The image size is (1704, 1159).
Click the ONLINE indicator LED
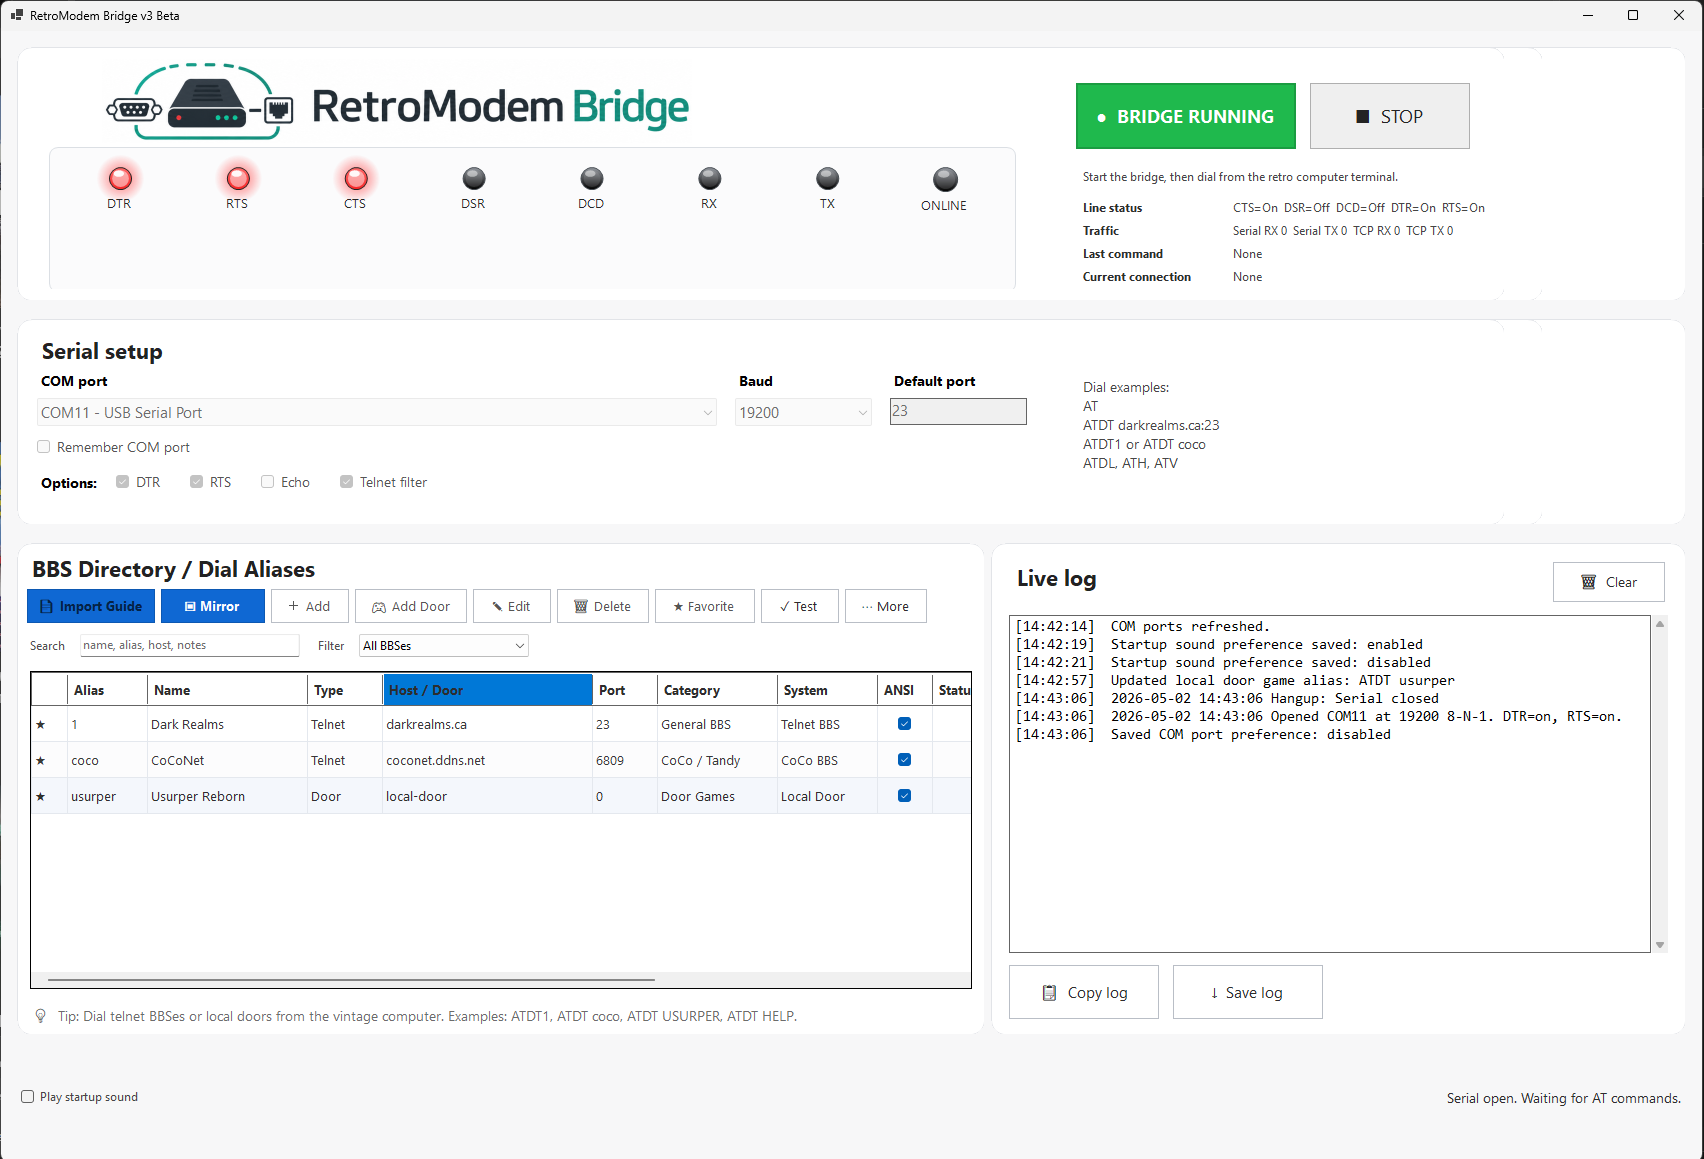click(x=945, y=179)
